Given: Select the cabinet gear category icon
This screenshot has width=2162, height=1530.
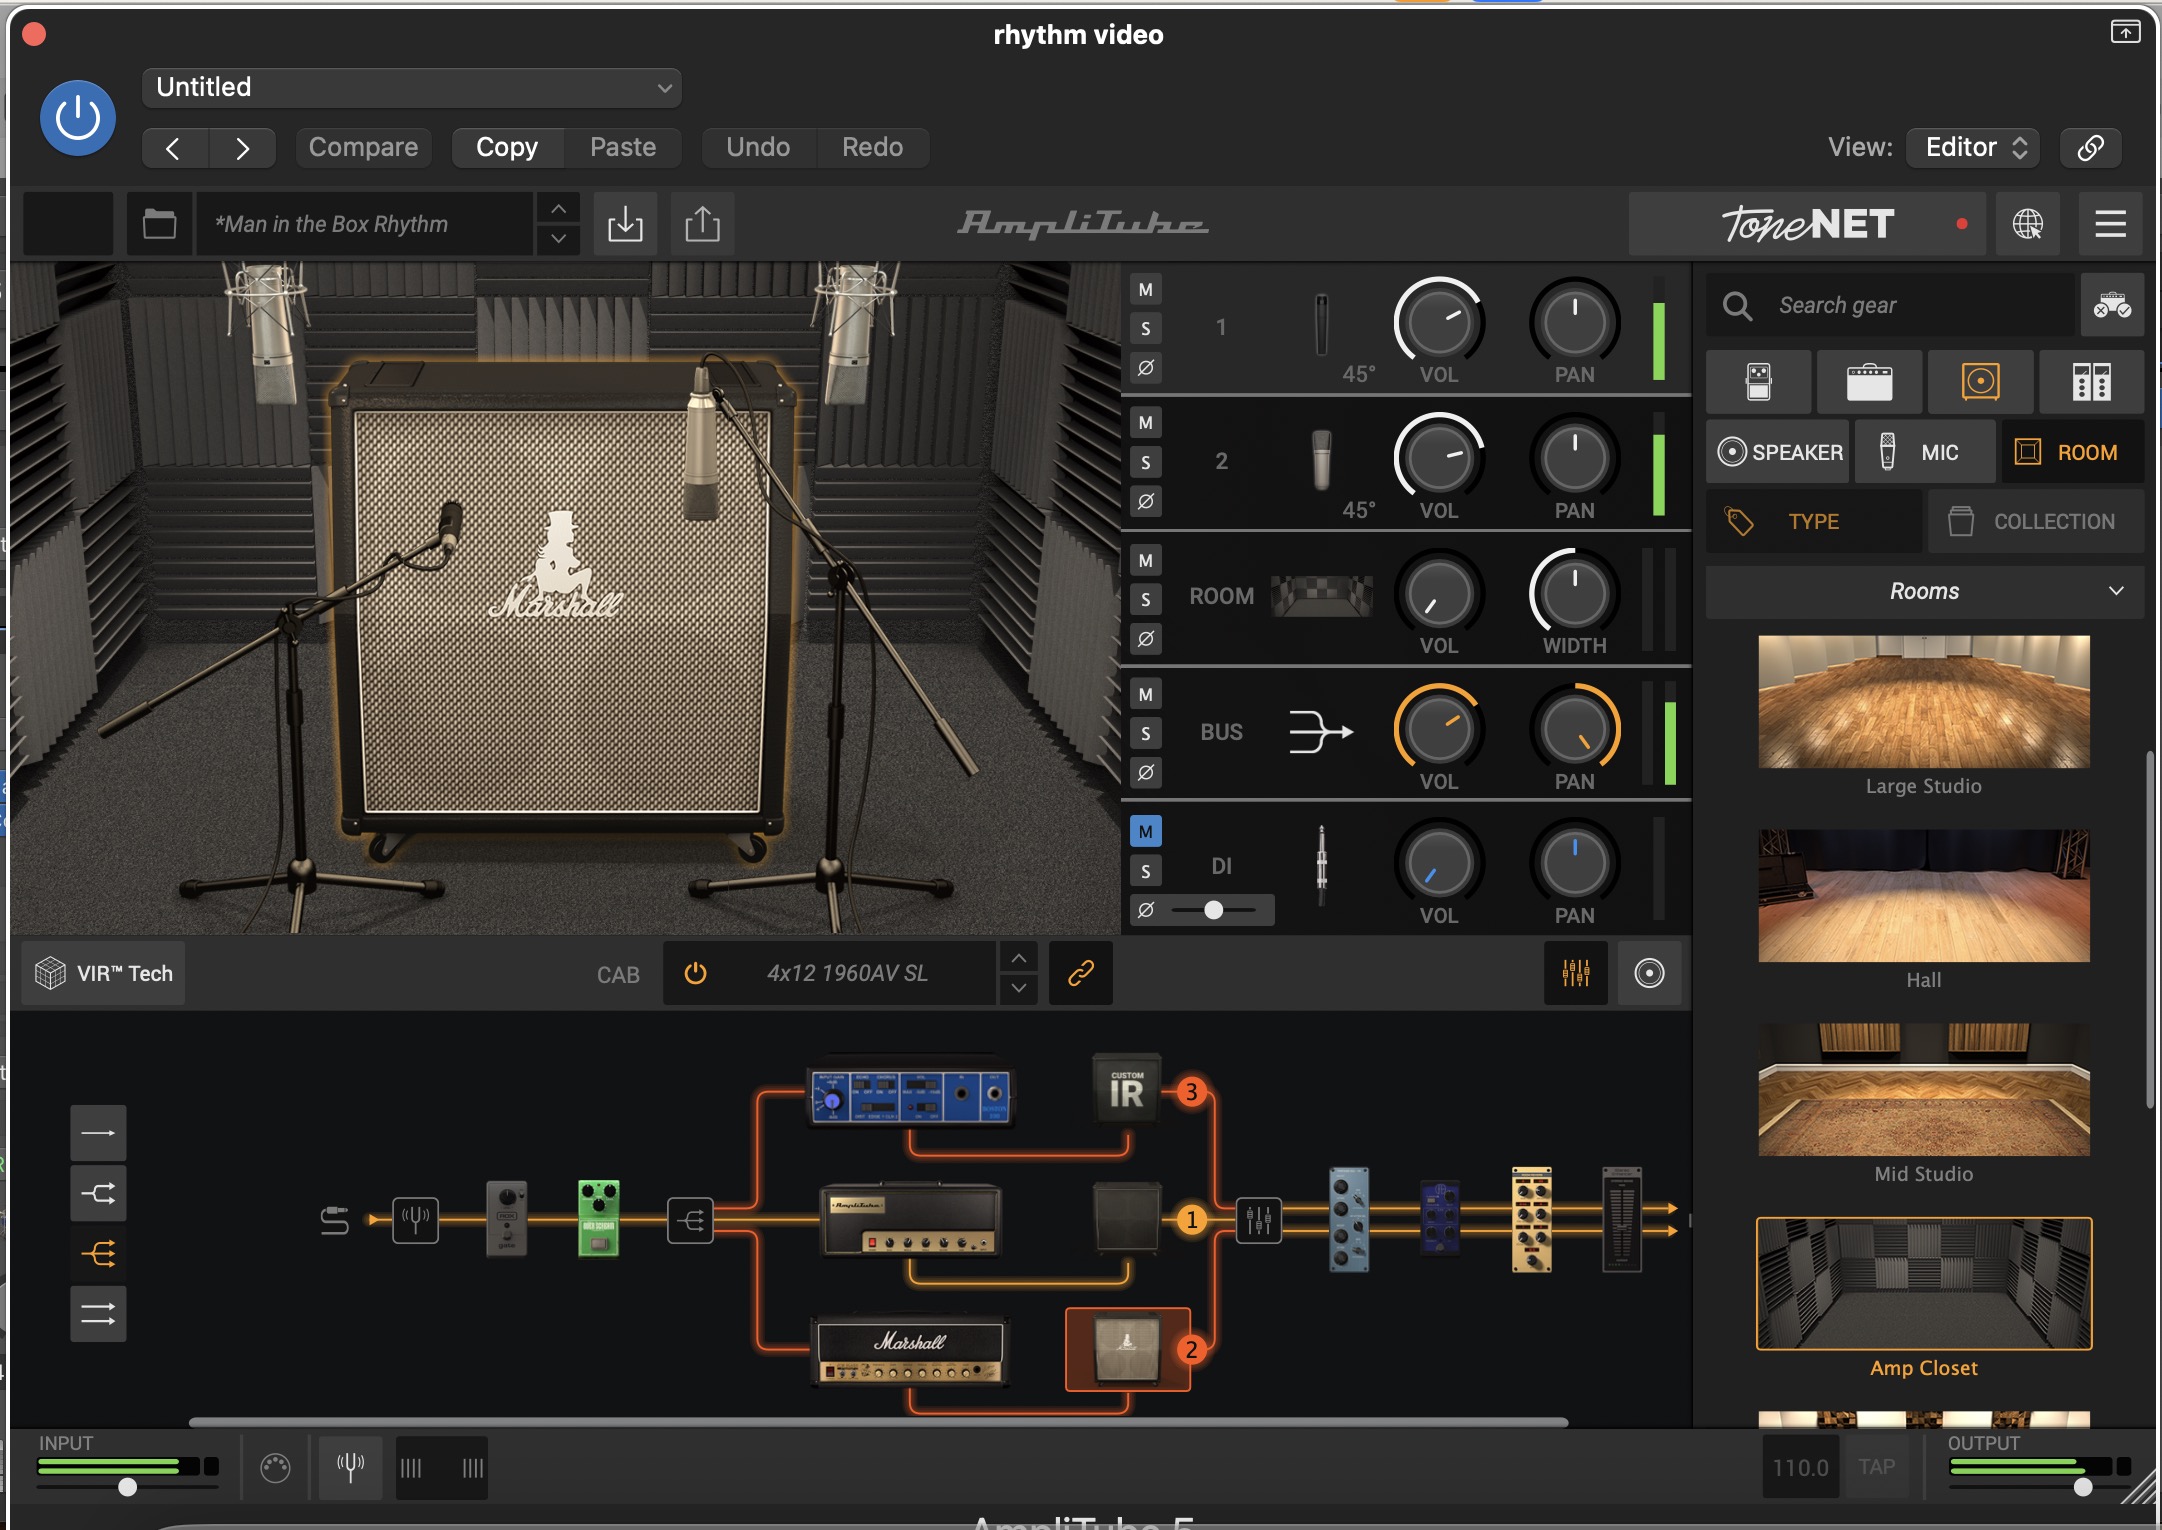Looking at the screenshot, I should pyautogui.click(x=1980, y=382).
